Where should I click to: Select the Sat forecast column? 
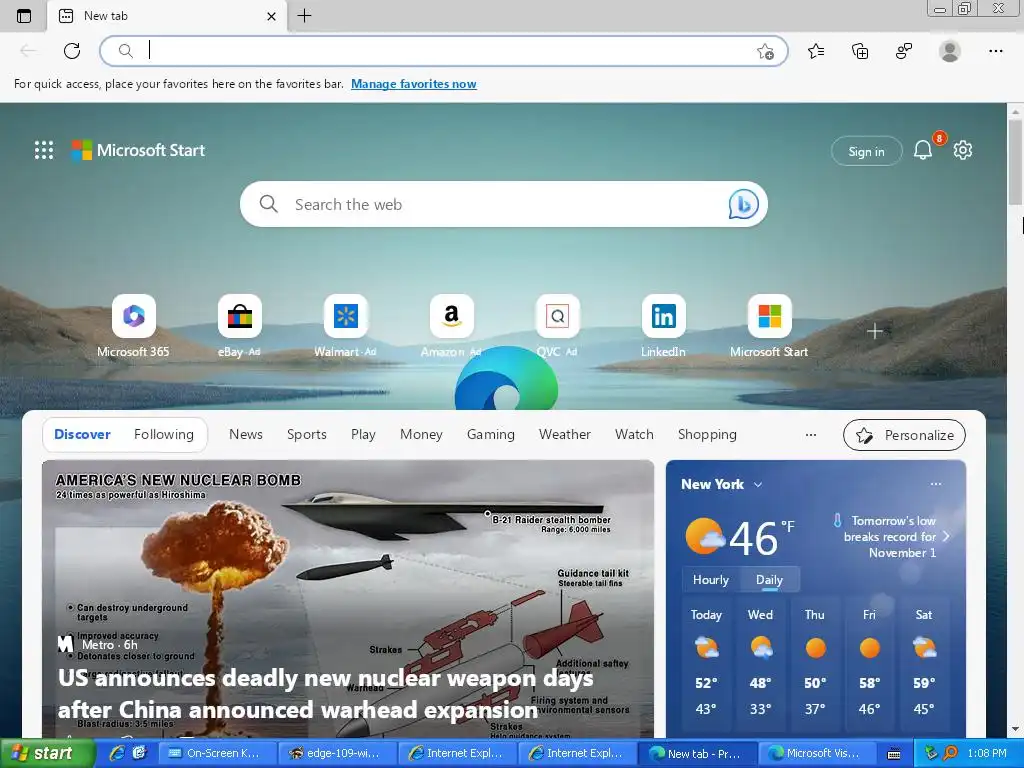tap(923, 662)
